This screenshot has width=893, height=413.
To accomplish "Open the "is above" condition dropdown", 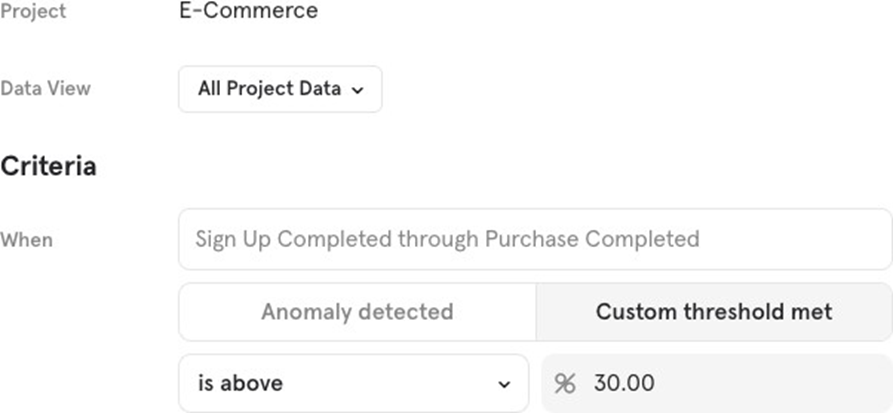I will point(353,383).
